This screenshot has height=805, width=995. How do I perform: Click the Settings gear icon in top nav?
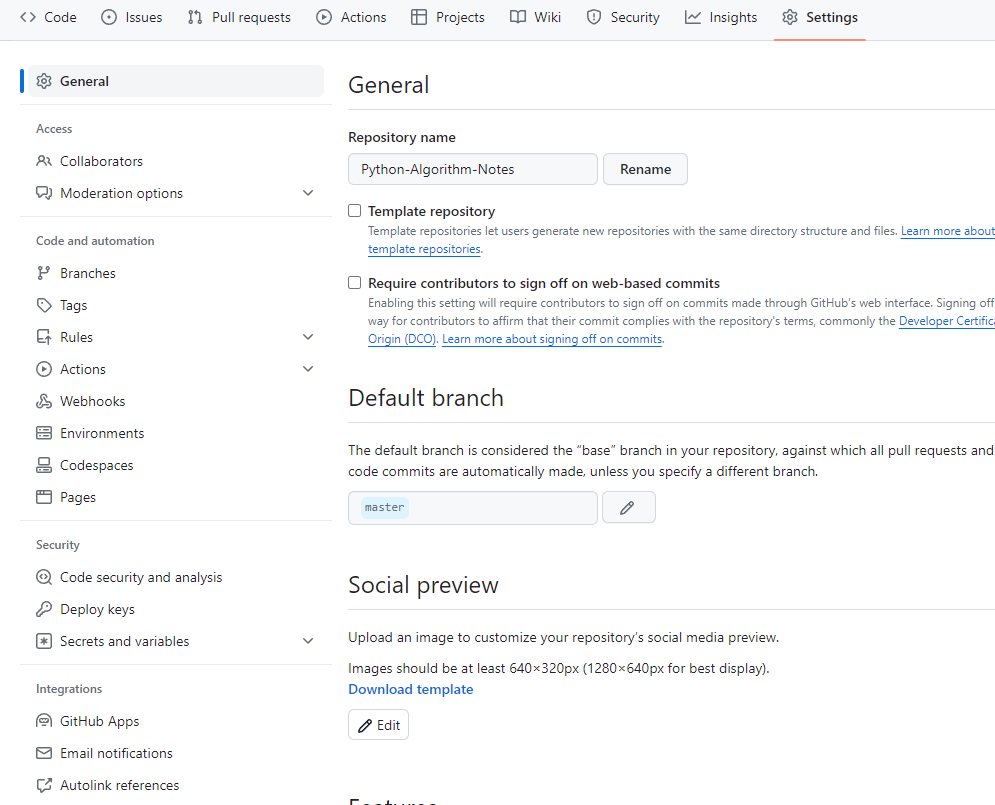(789, 17)
